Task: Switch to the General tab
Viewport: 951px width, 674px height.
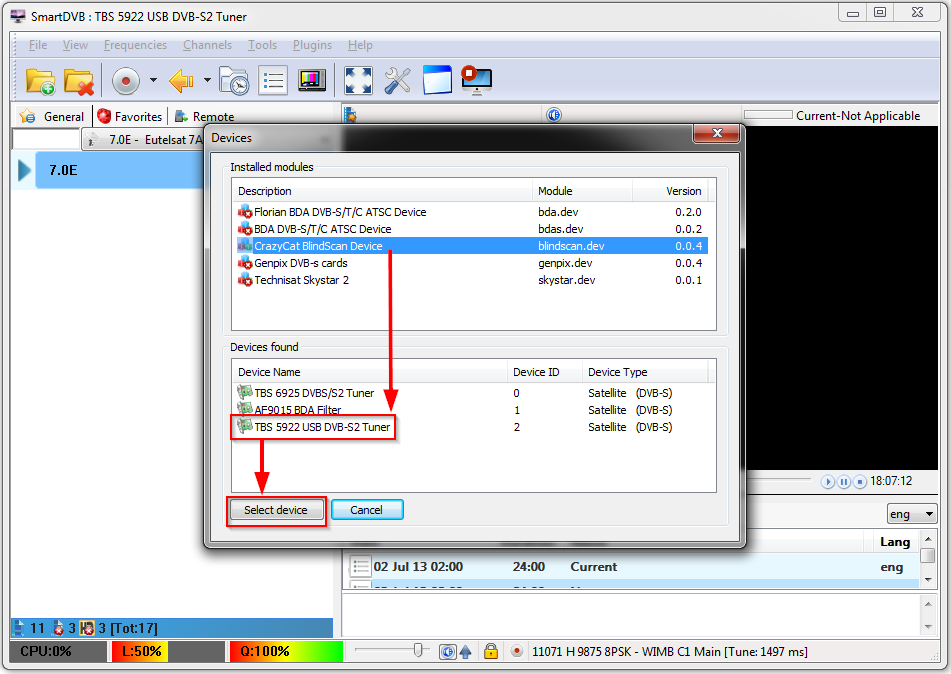Action: point(52,116)
